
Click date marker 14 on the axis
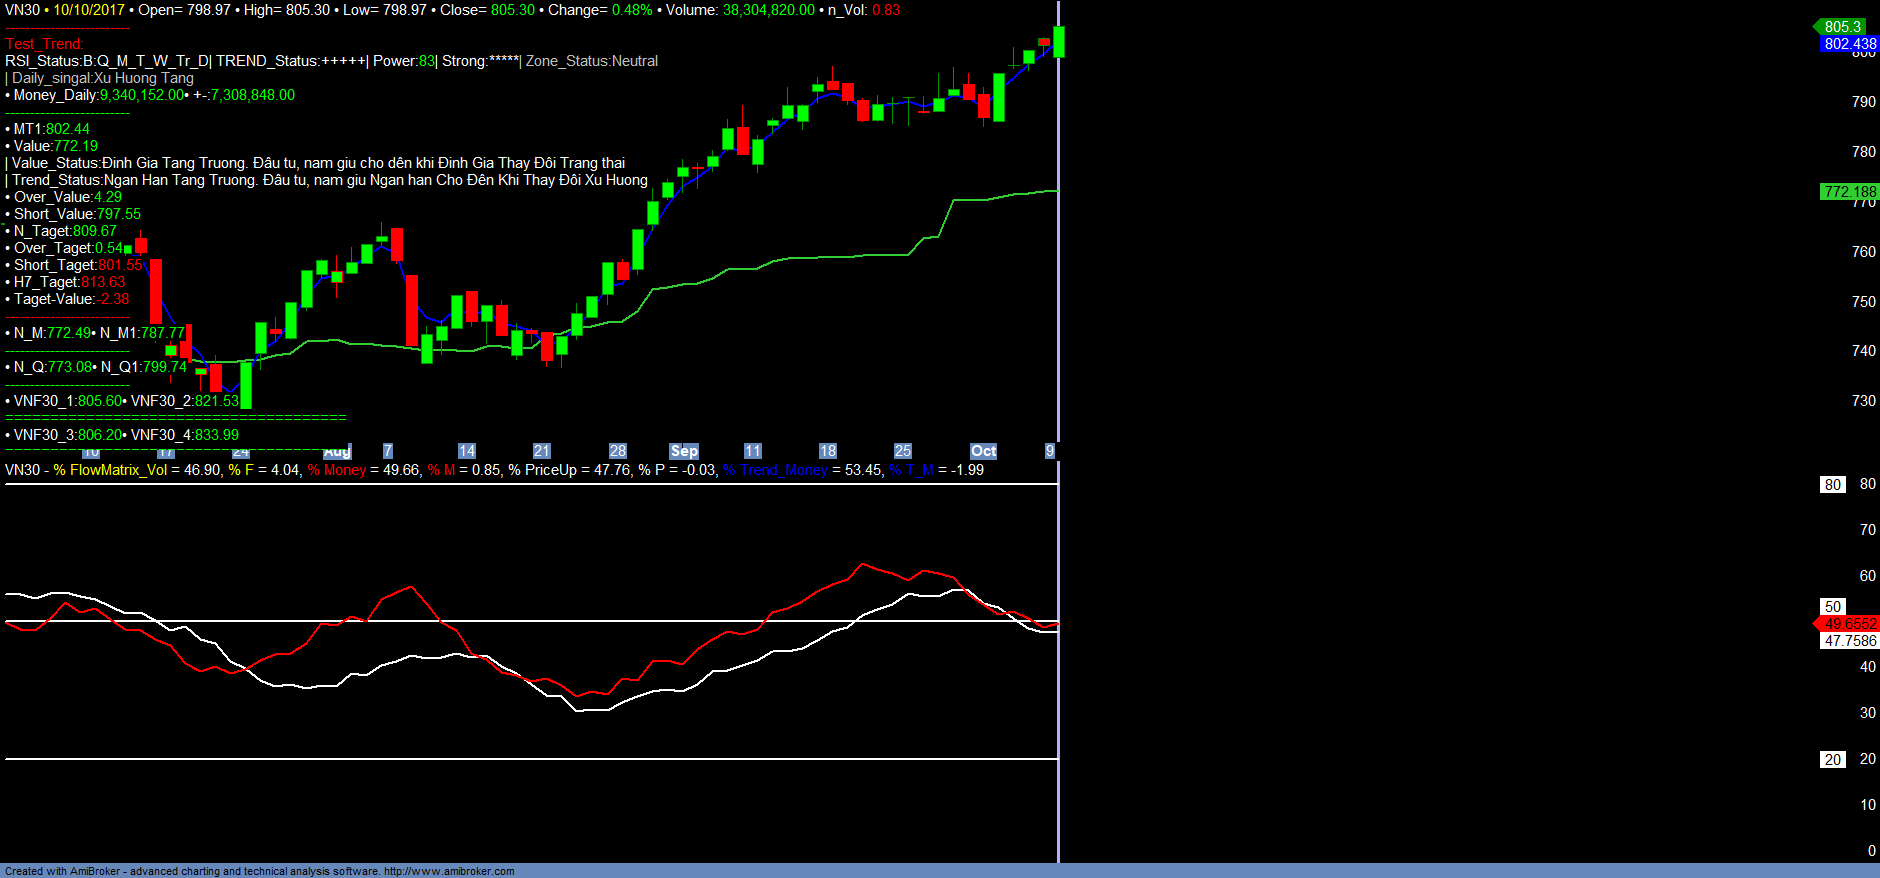coord(467,451)
